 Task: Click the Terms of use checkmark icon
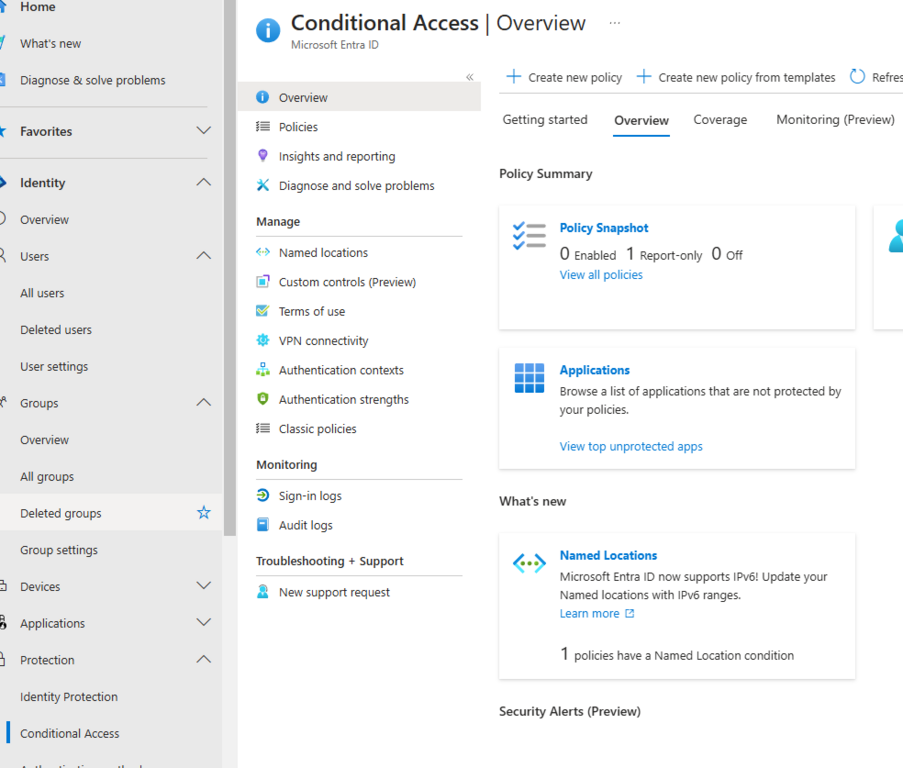263,311
